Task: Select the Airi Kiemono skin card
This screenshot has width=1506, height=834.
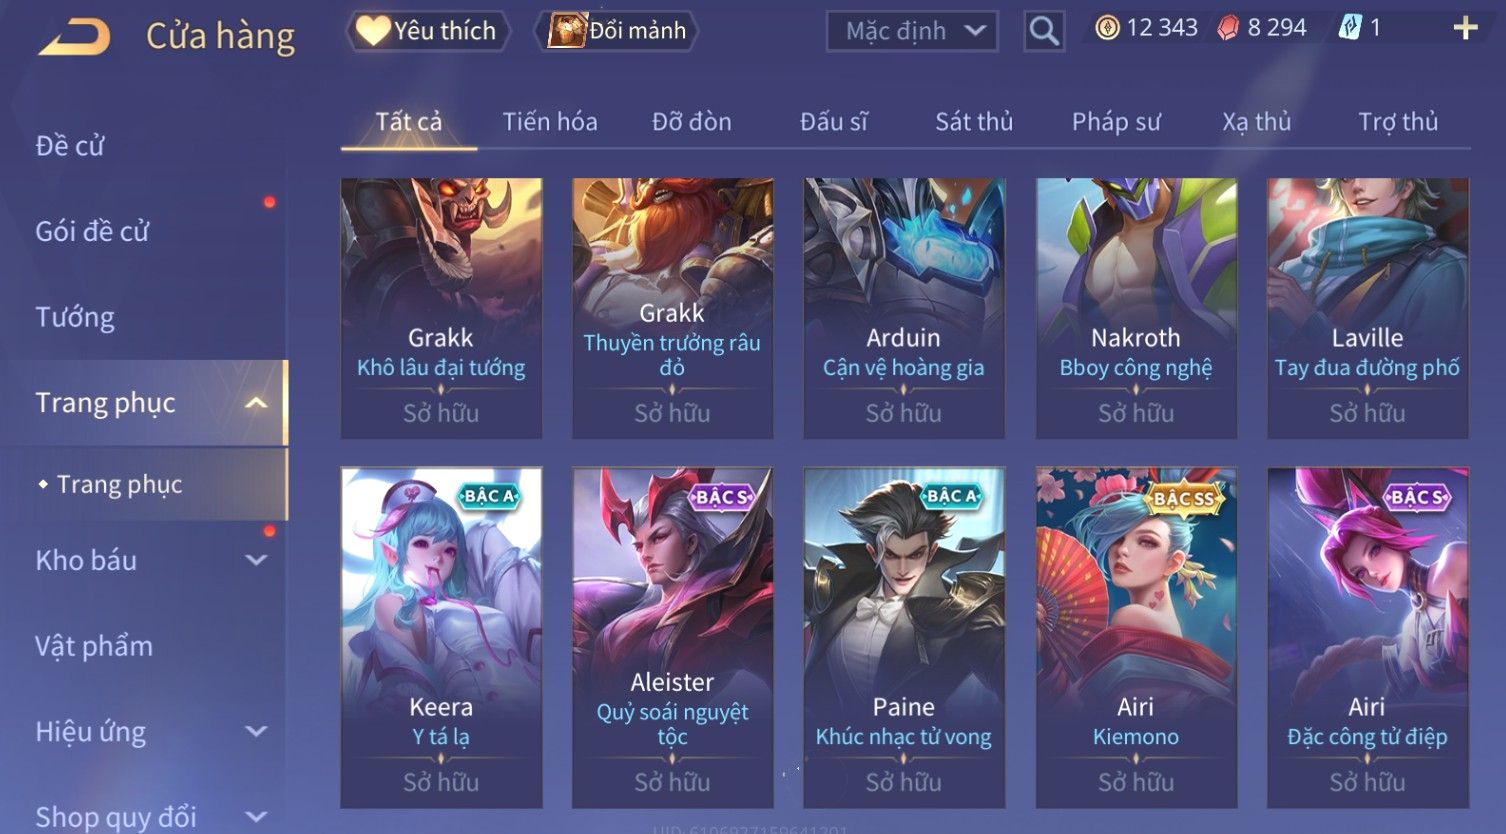Action: click(1136, 637)
